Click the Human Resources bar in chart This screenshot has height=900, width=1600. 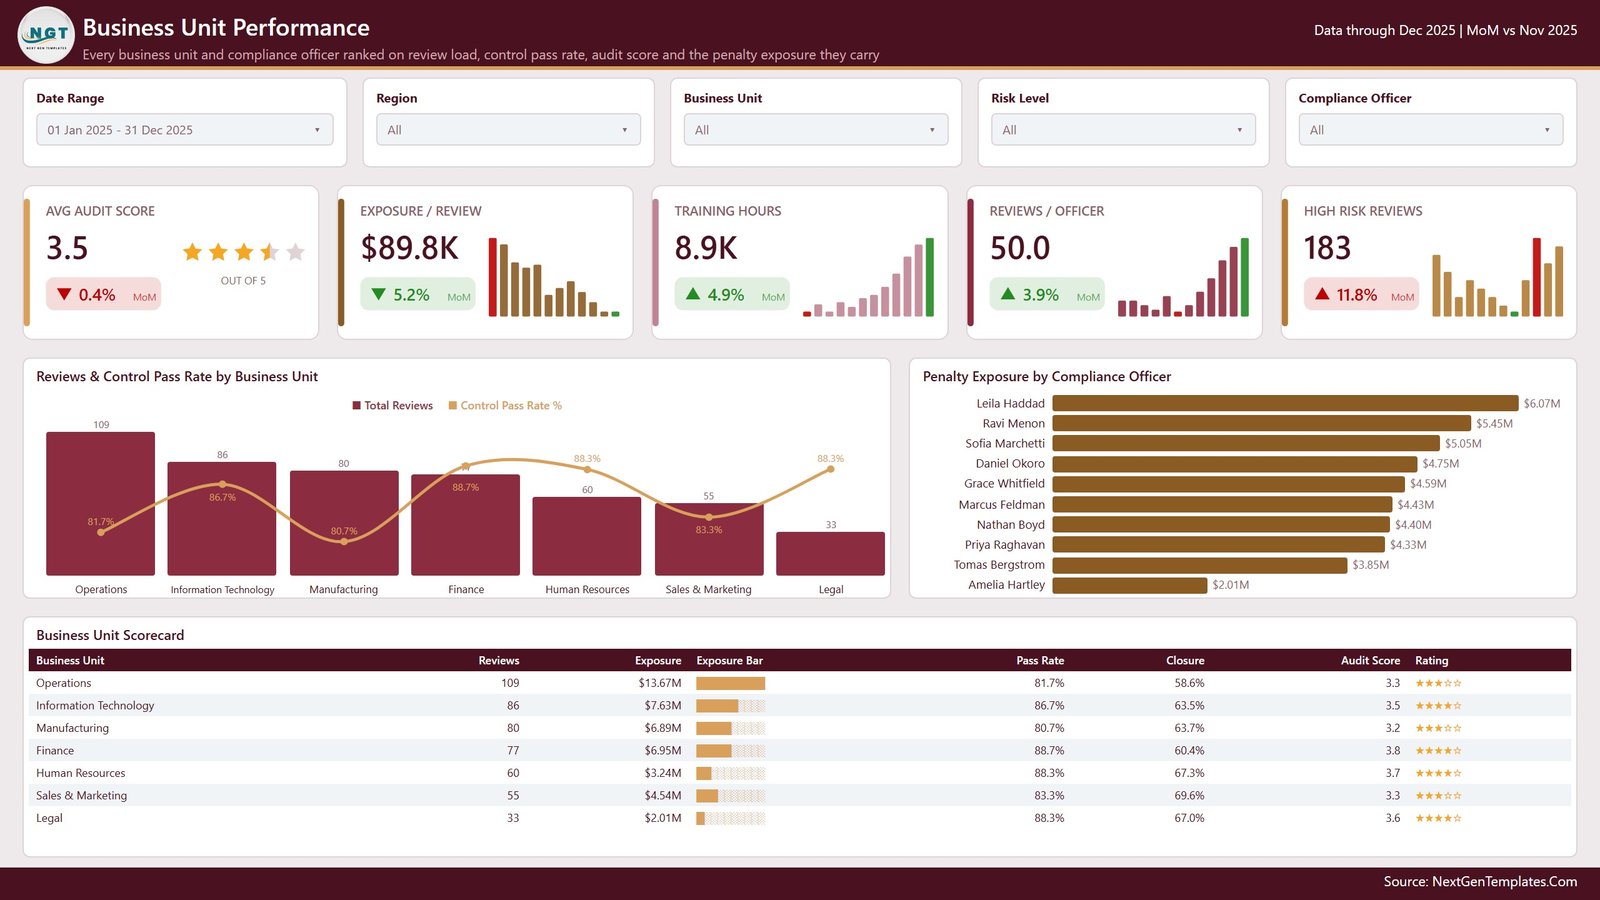coord(587,536)
